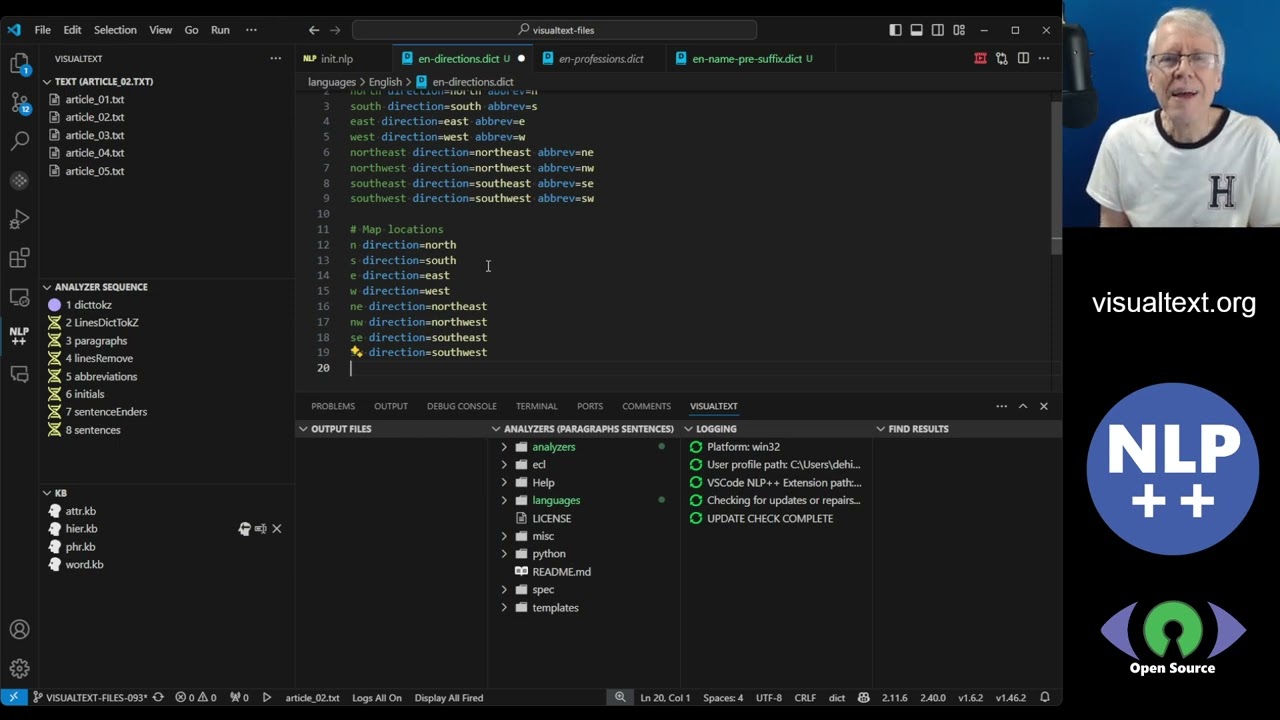This screenshot has width=1280, height=720.
Task: Toggle bottom panel visibility in title bar
Action: [x=916, y=30]
